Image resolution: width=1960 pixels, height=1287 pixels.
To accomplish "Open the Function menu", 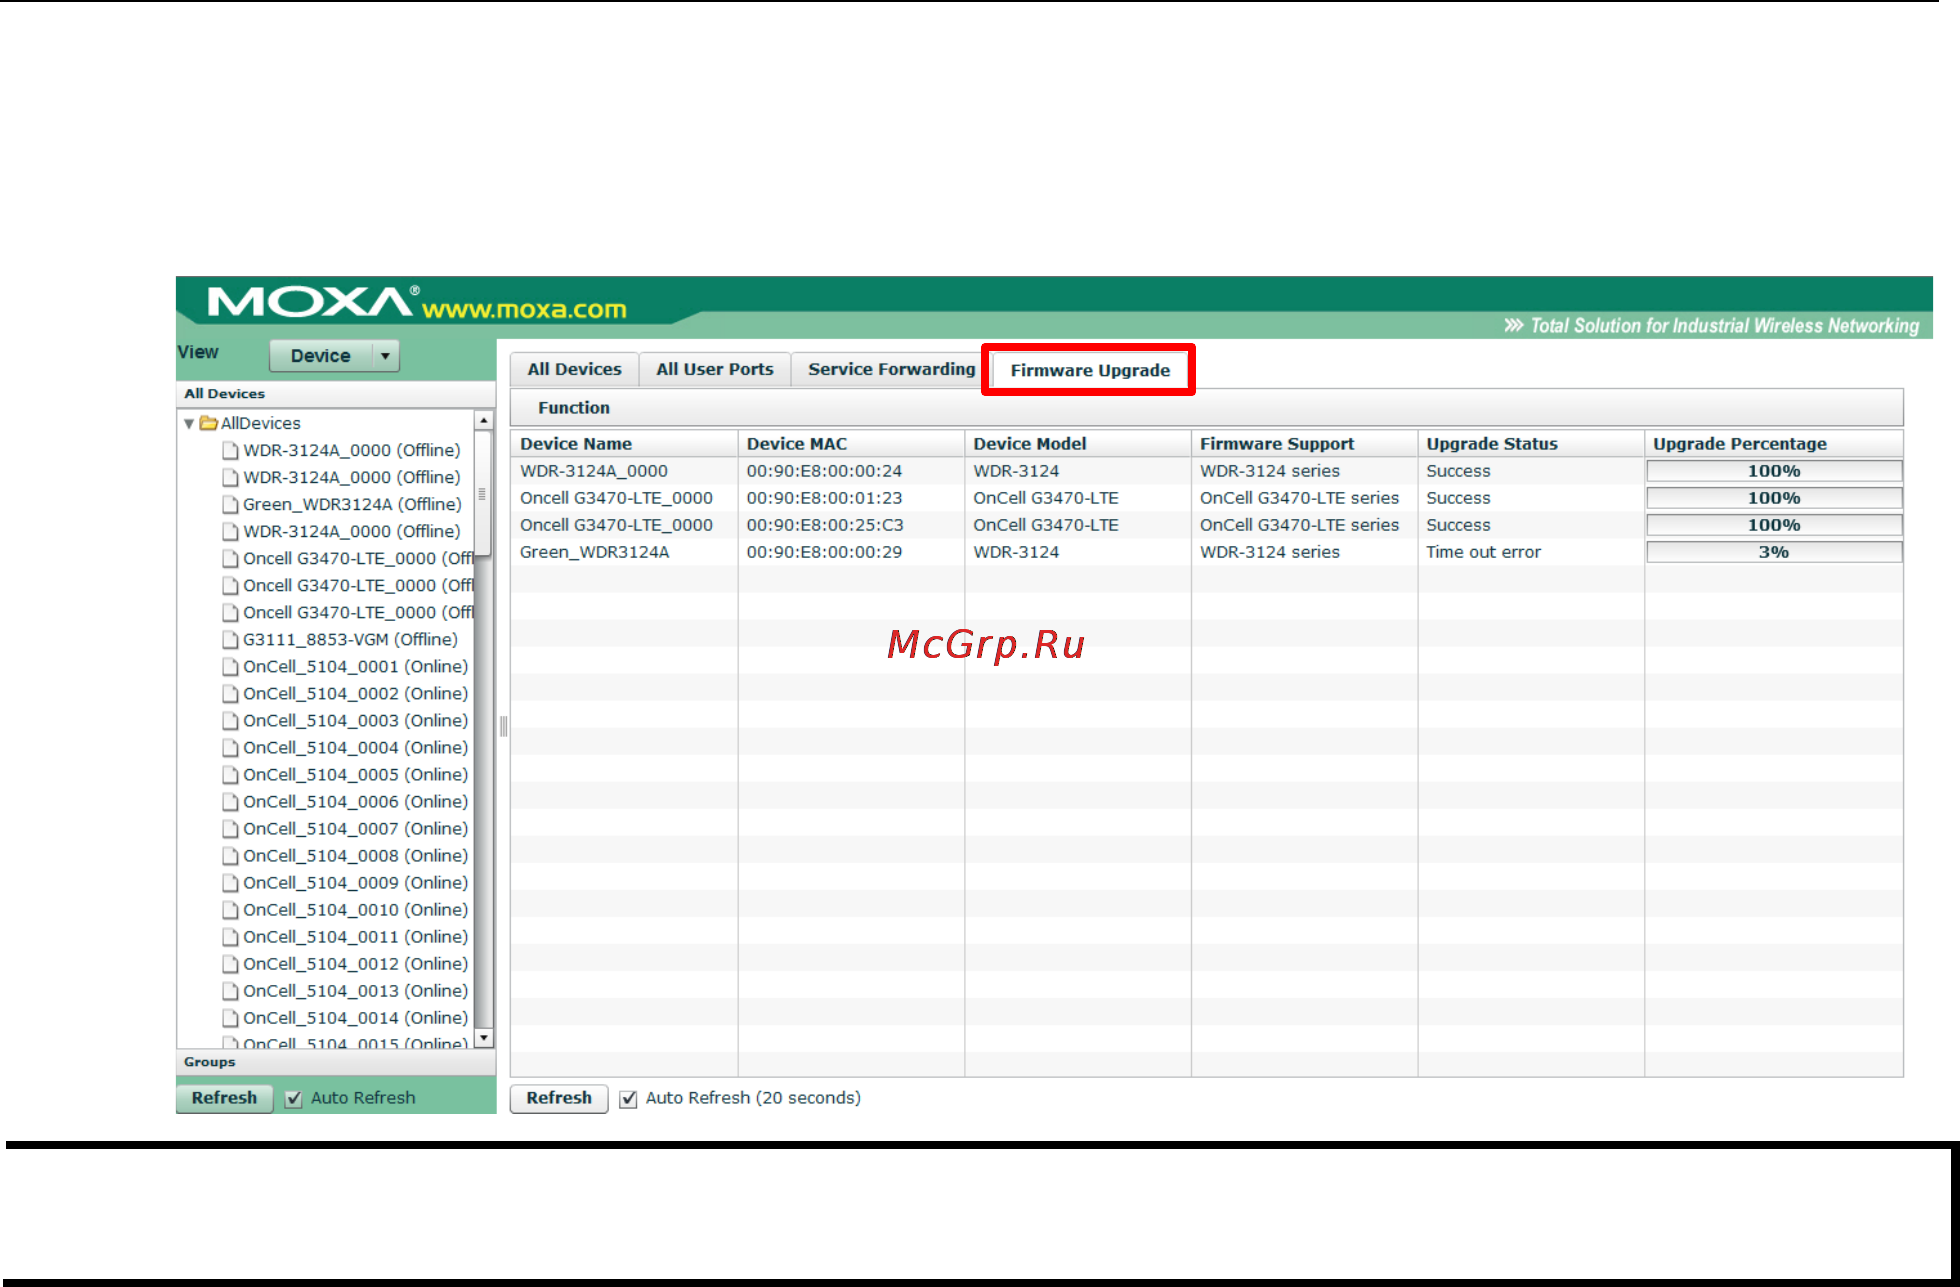I will click(x=573, y=408).
